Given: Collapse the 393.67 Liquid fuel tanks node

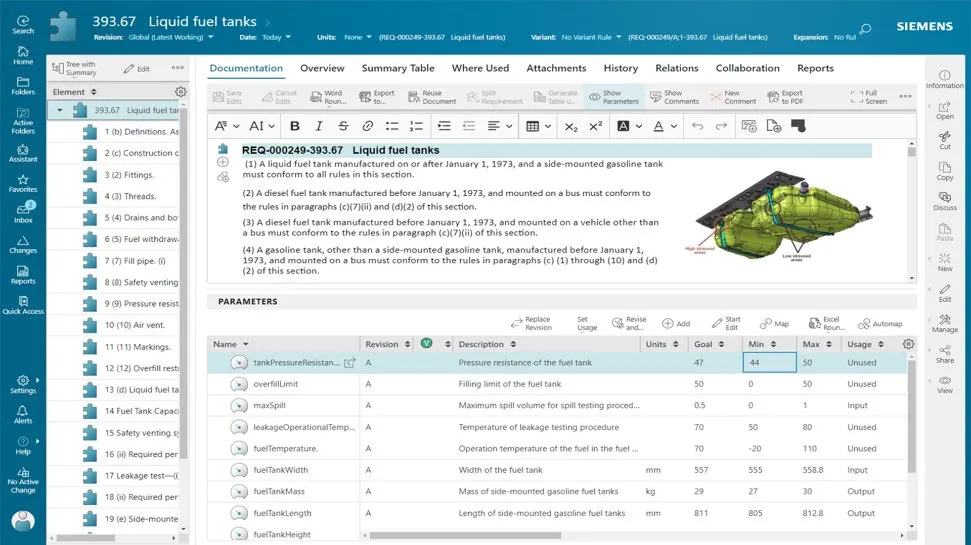Looking at the screenshot, I should point(61,111).
